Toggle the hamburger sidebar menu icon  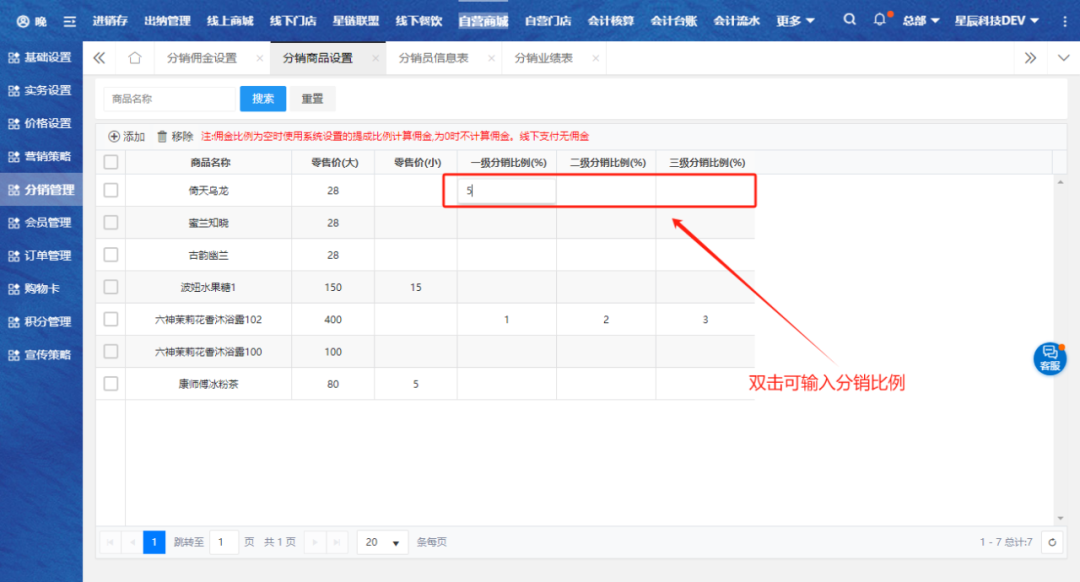click(69, 21)
